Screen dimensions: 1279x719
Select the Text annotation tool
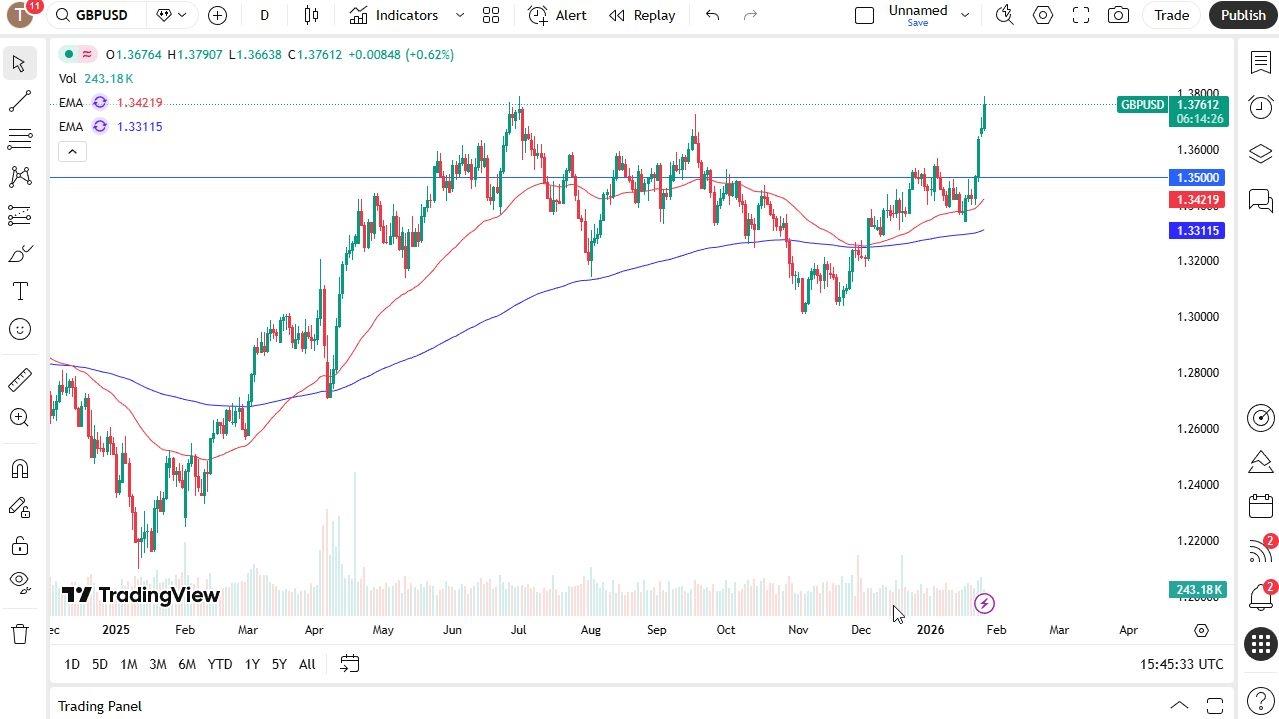(x=19, y=291)
